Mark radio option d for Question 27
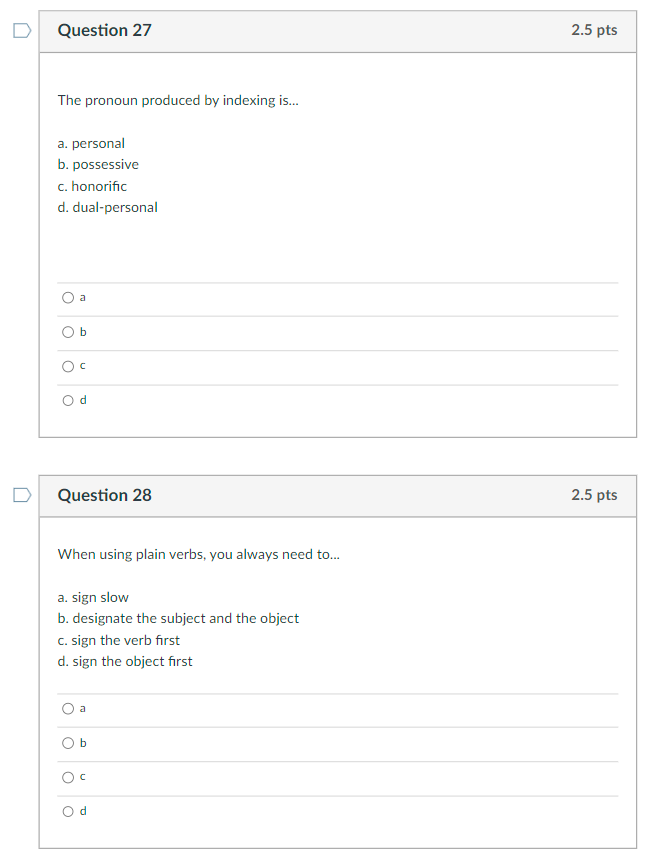669x861 pixels. coord(68,400)
